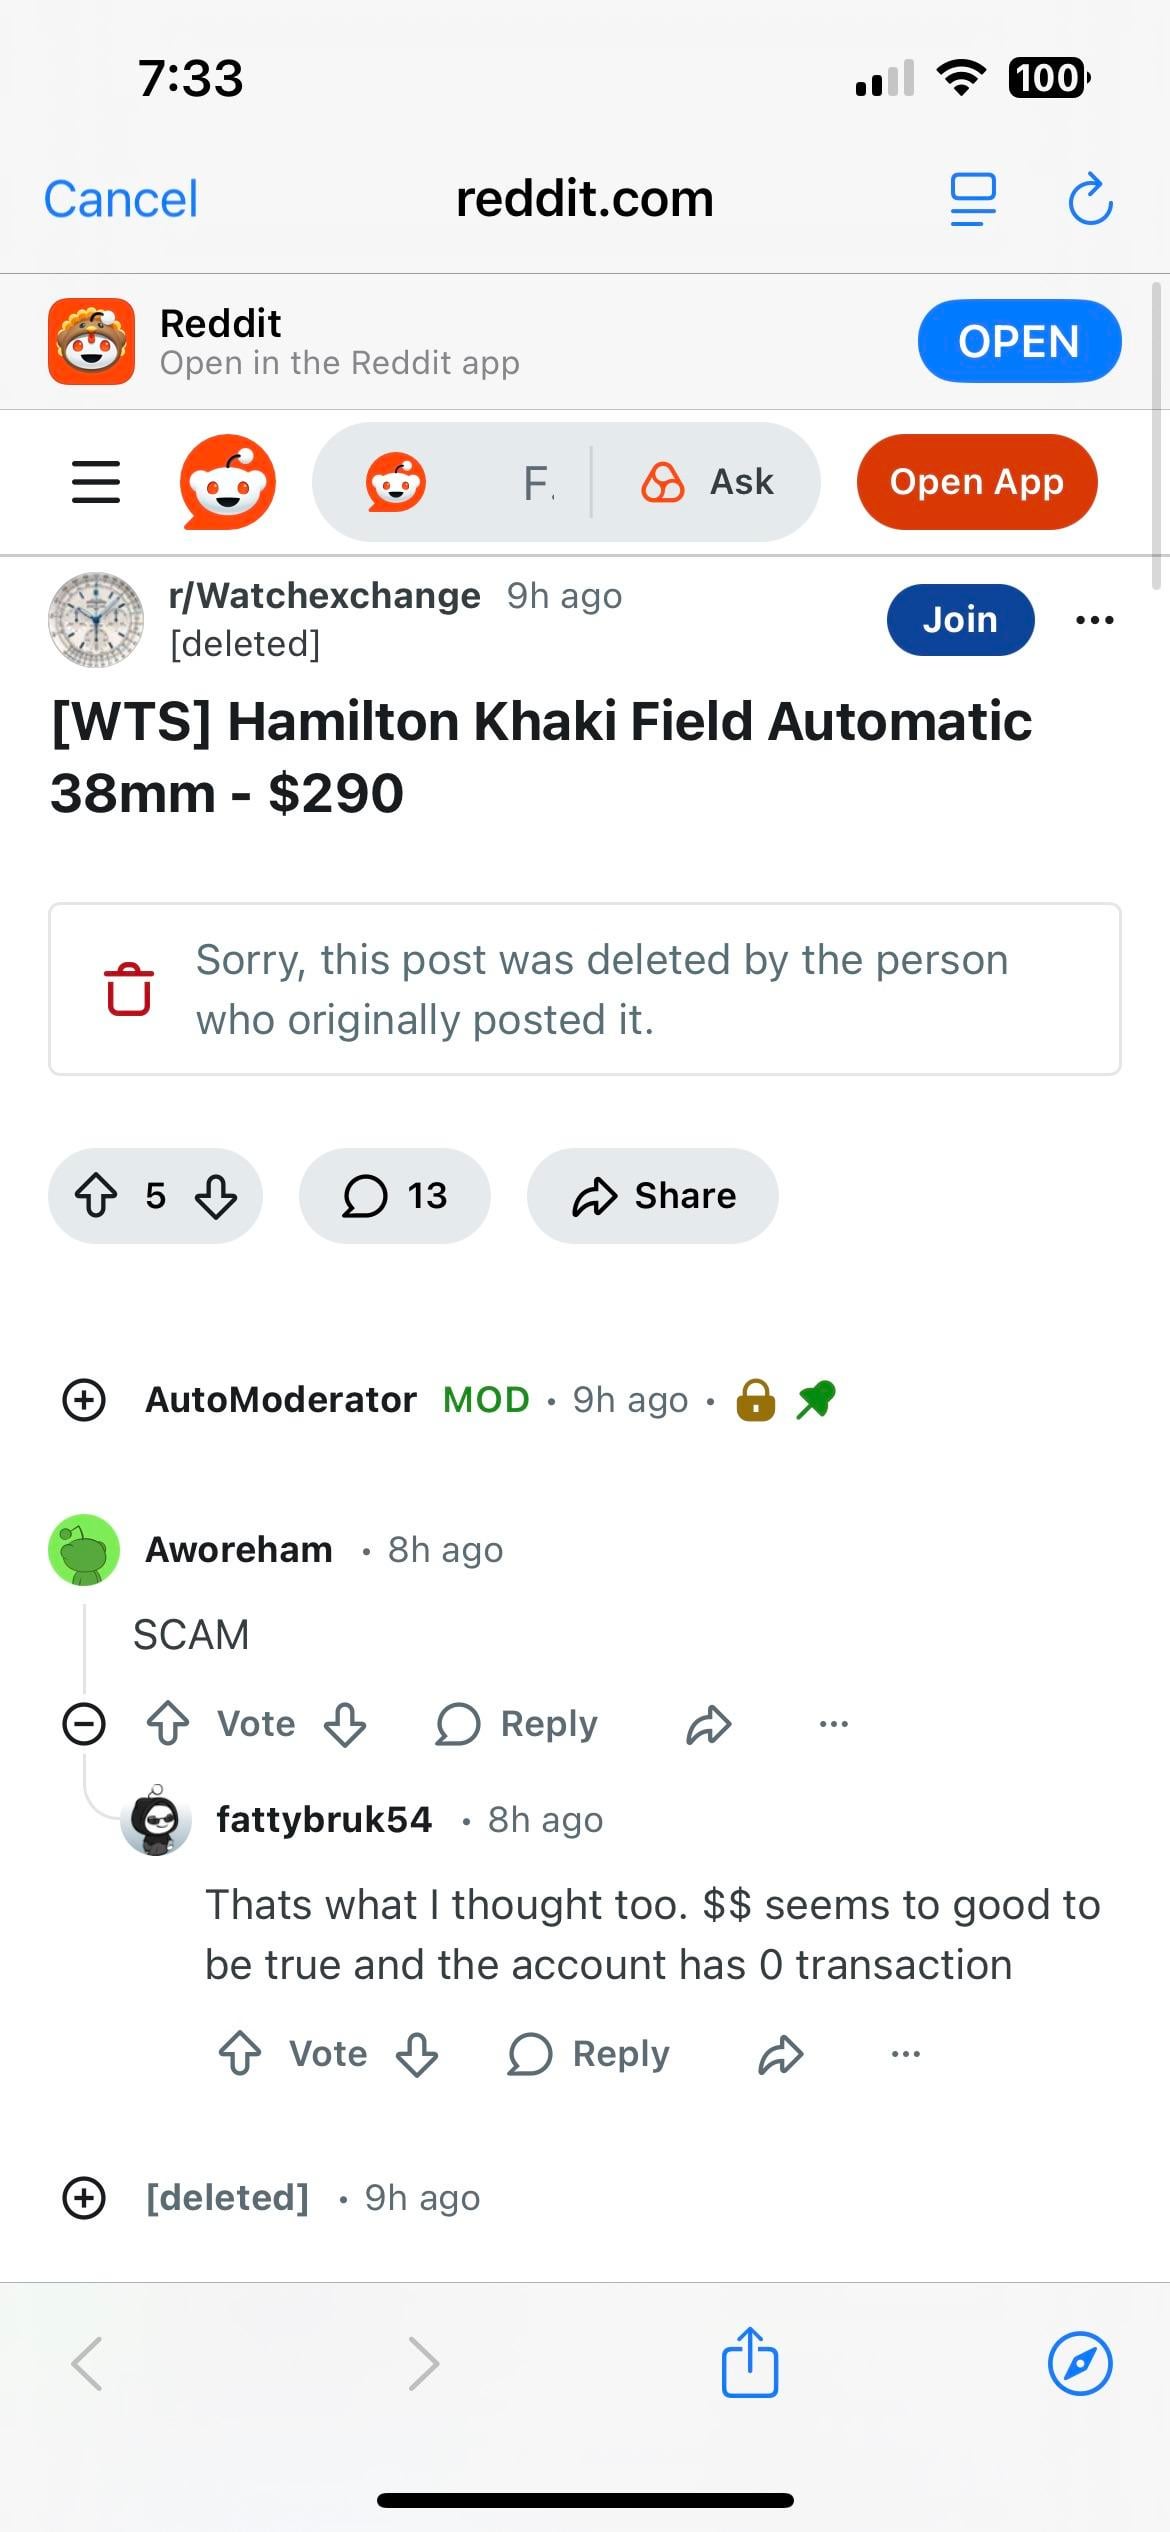Upvote the Hamilton Khaki Field post

pos(97,1195)
